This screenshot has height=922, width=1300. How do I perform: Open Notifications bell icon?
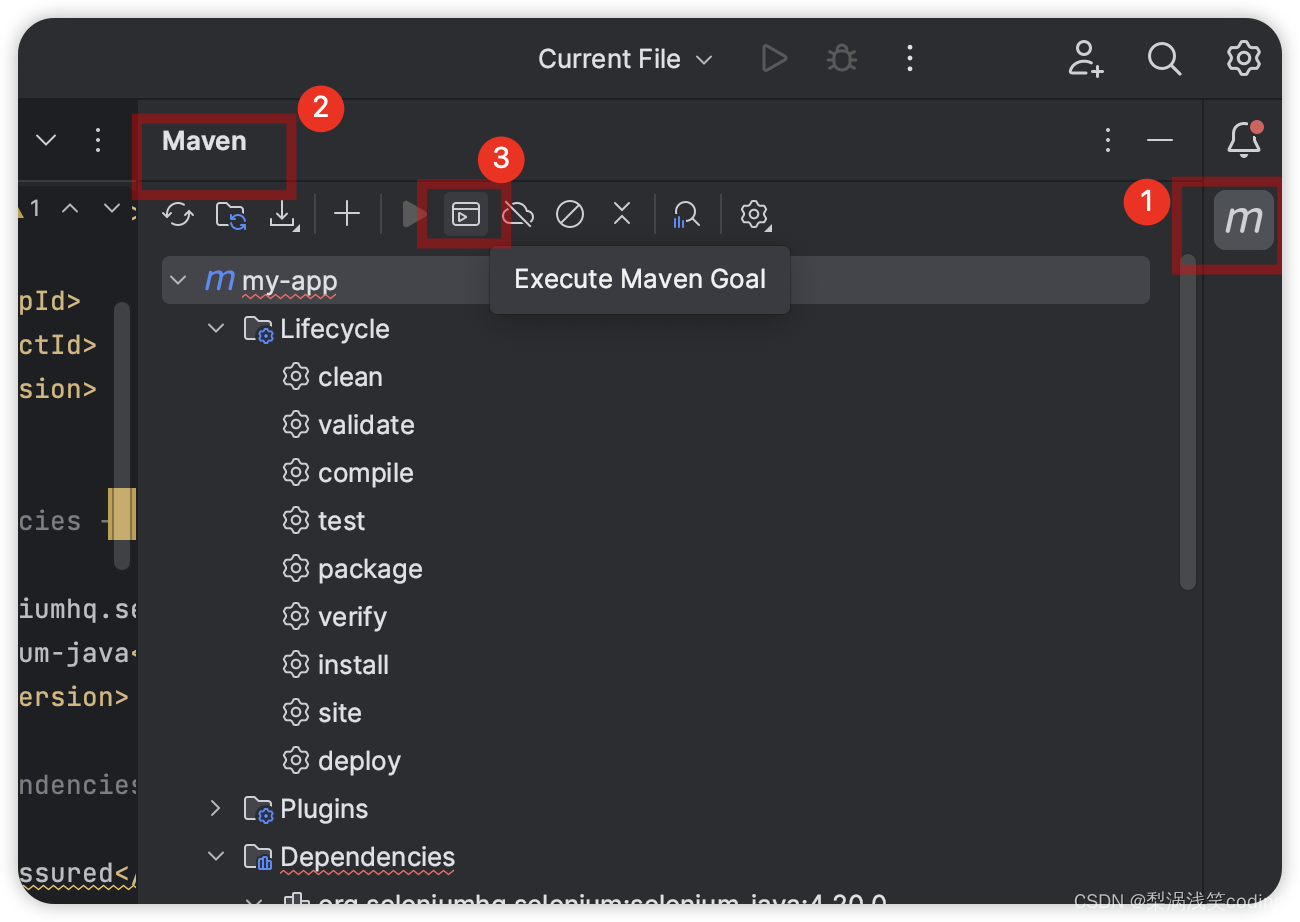(x=1244, y=140)
